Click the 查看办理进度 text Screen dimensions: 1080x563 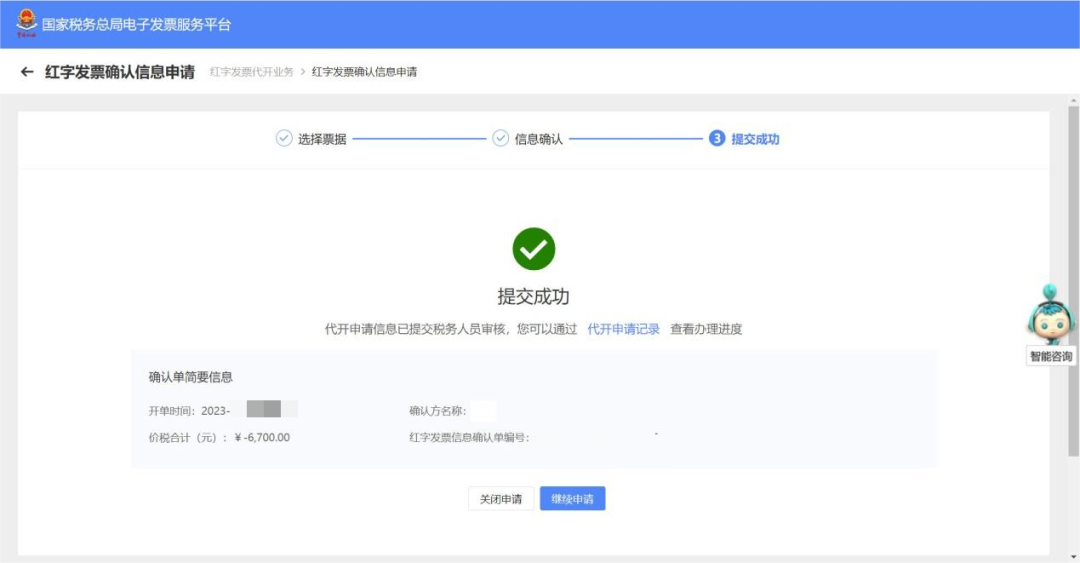click(x=706, y=329)
